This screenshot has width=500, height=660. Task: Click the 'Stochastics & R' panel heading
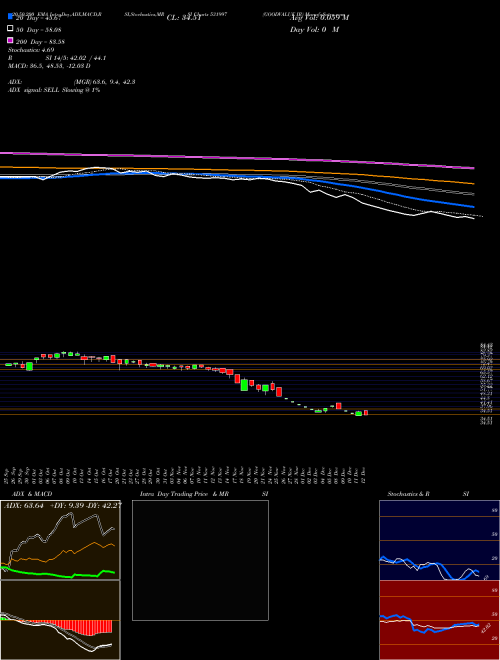(x=408, y=494)
